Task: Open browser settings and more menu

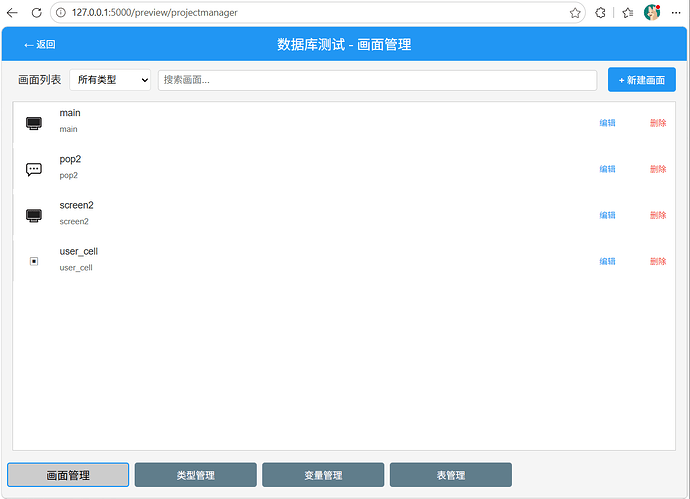Action: point(676,13)
